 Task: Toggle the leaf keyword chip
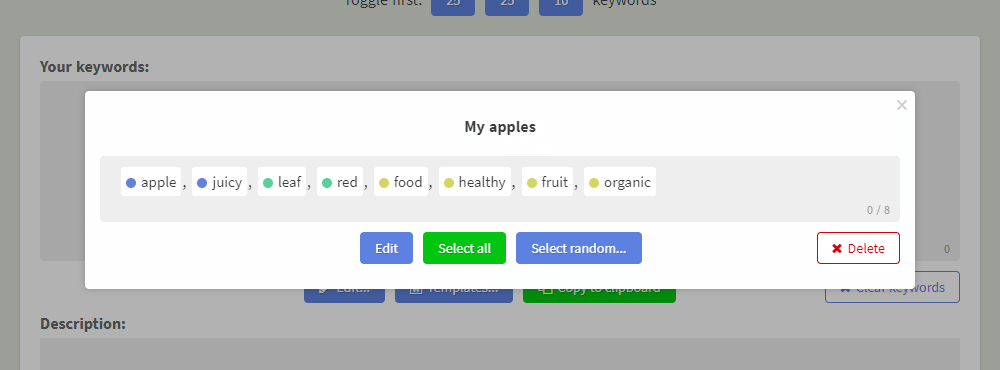tap(282, 182)
